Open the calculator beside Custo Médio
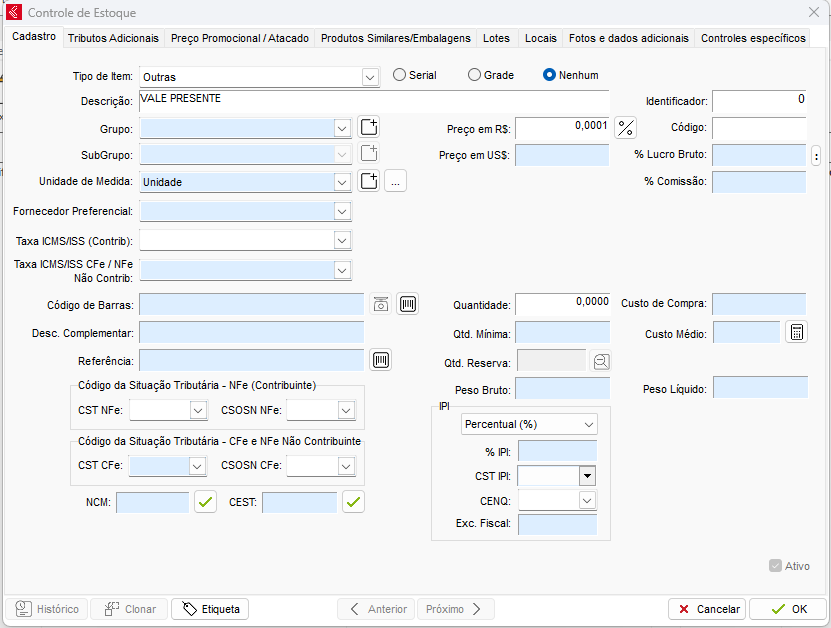The image size is (831, 628). [796, 333]
